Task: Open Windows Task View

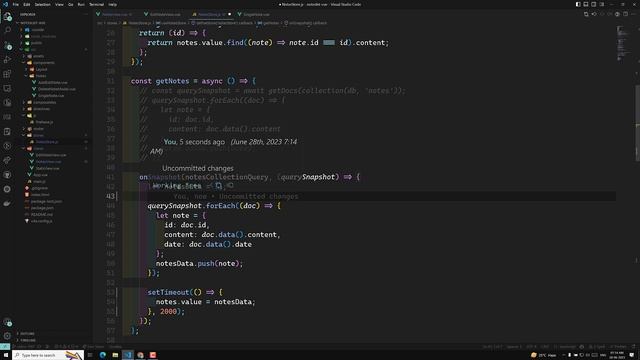Action: [90, 355]
